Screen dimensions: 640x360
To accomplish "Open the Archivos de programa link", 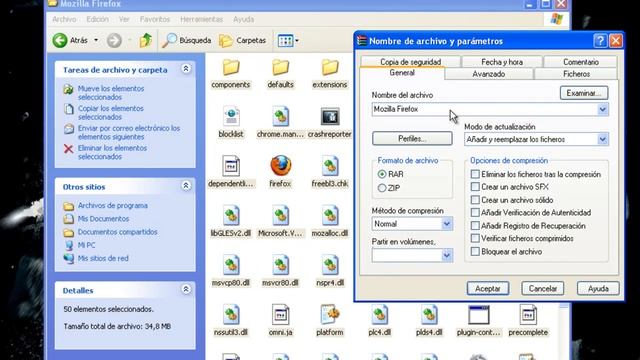I will [113, 206].
